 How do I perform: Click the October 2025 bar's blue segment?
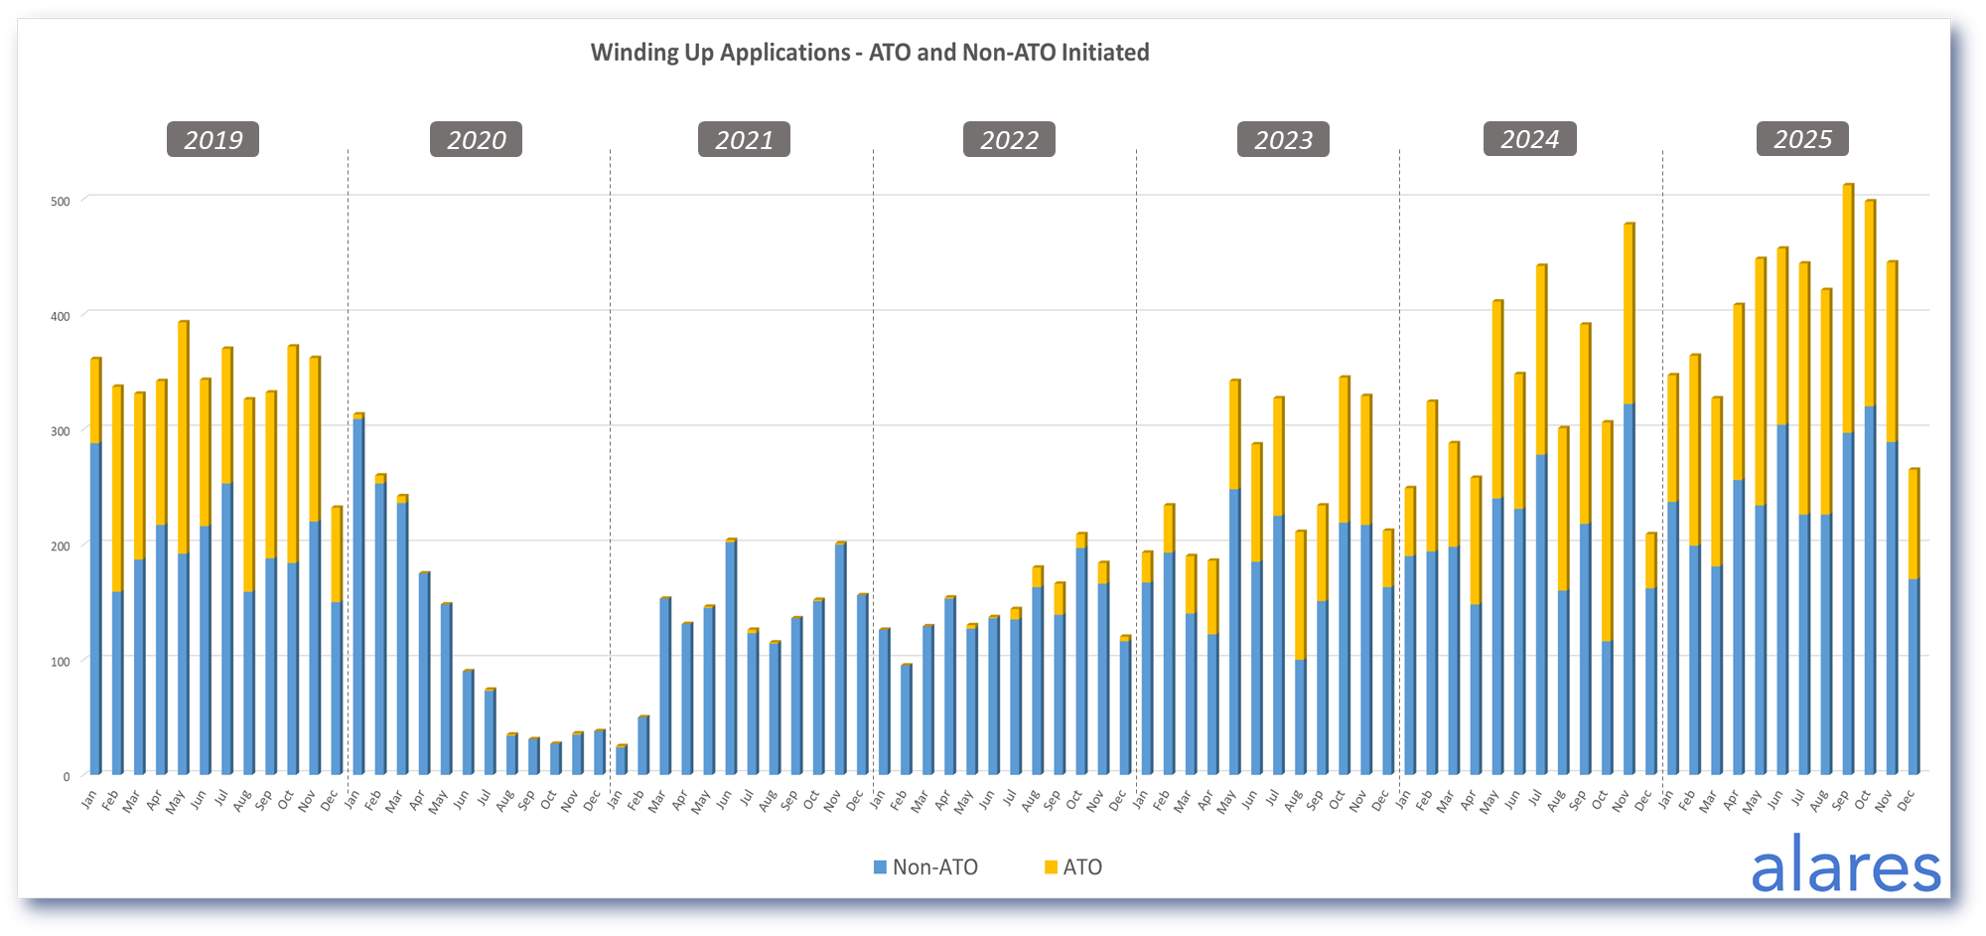1870,590
